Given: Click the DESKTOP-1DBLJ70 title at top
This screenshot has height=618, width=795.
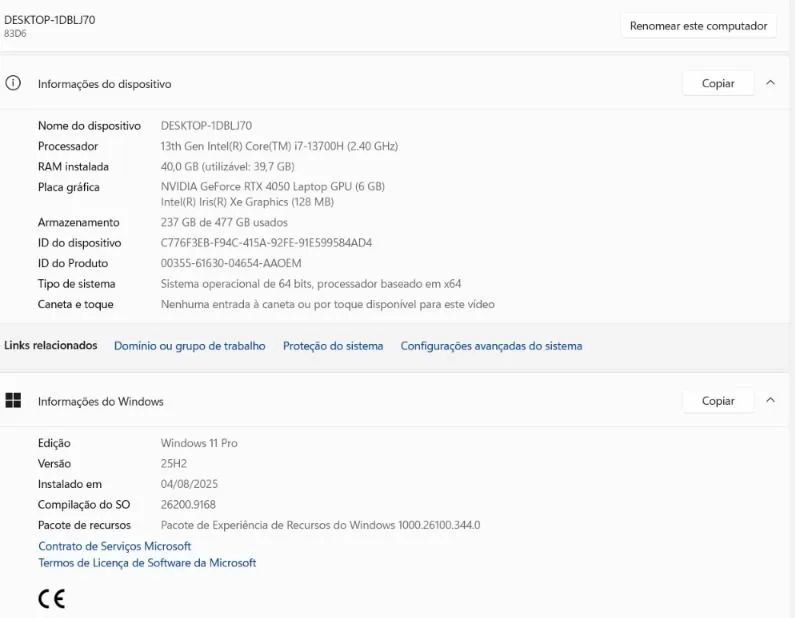Looking at the screenshot, I should pyautogui.click(x=50, y=20).
